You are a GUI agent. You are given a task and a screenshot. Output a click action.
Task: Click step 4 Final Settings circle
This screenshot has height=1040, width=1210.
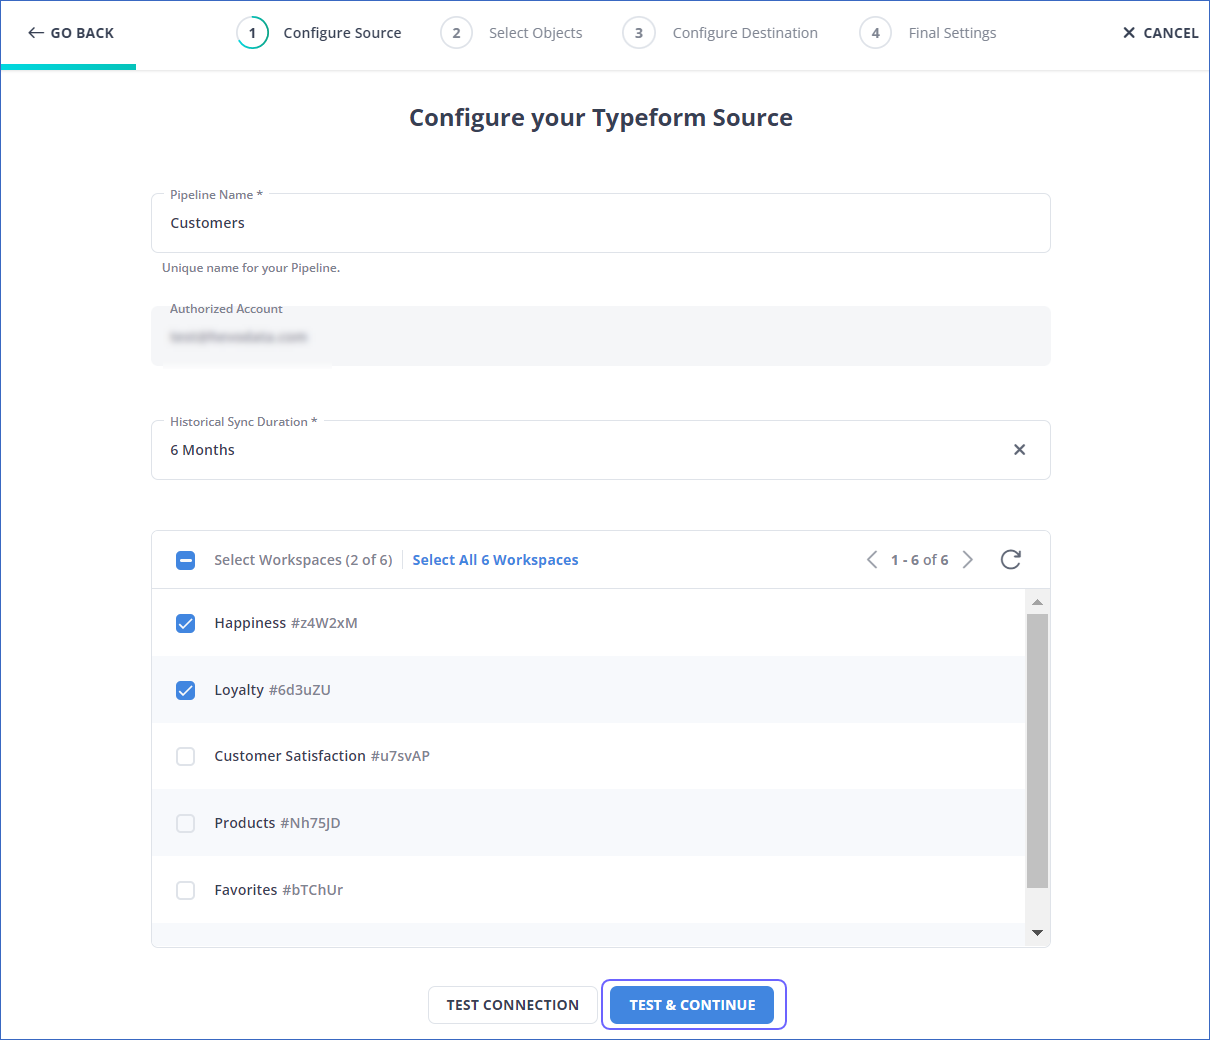(875, 32)
